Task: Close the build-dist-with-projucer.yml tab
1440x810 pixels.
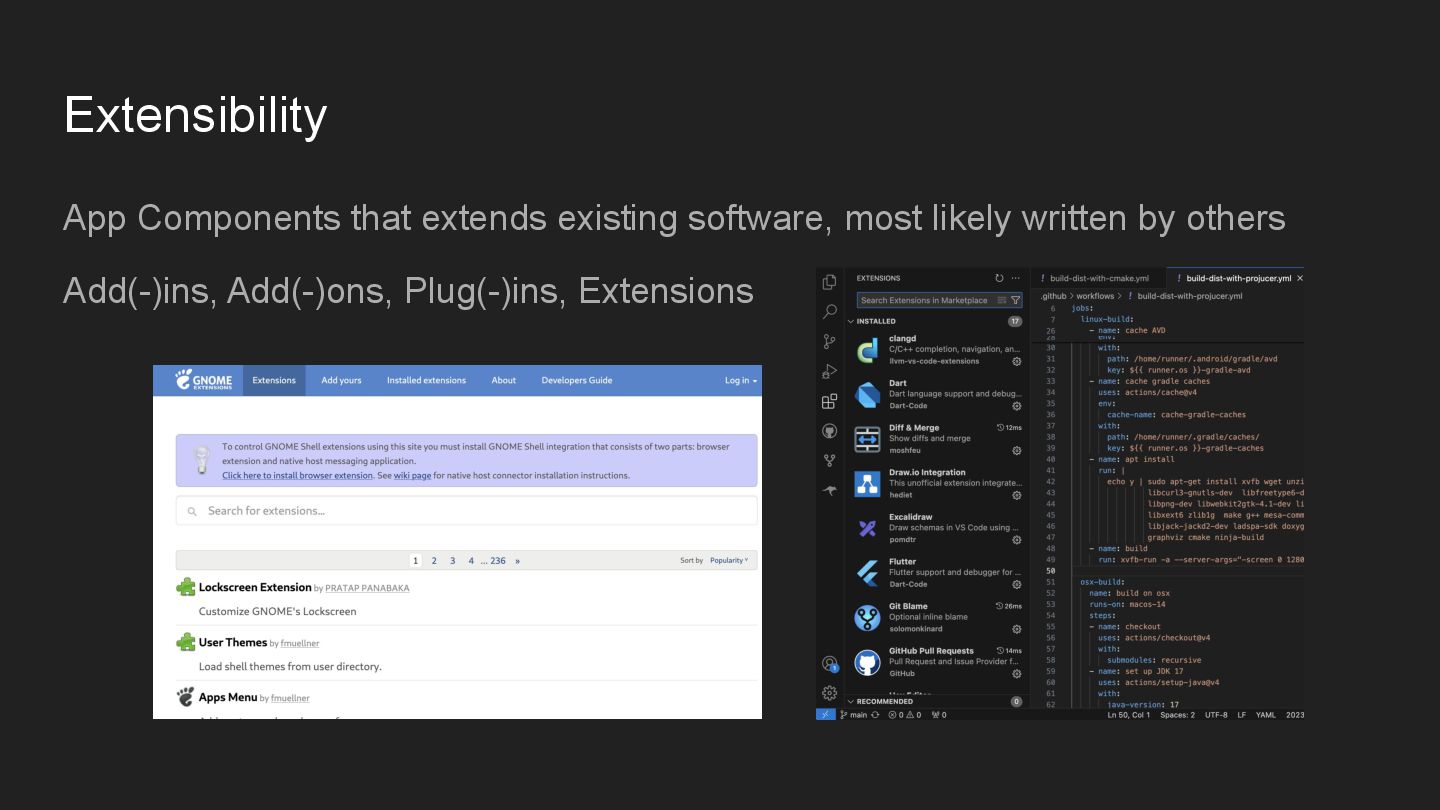Action: (1300, 278)
